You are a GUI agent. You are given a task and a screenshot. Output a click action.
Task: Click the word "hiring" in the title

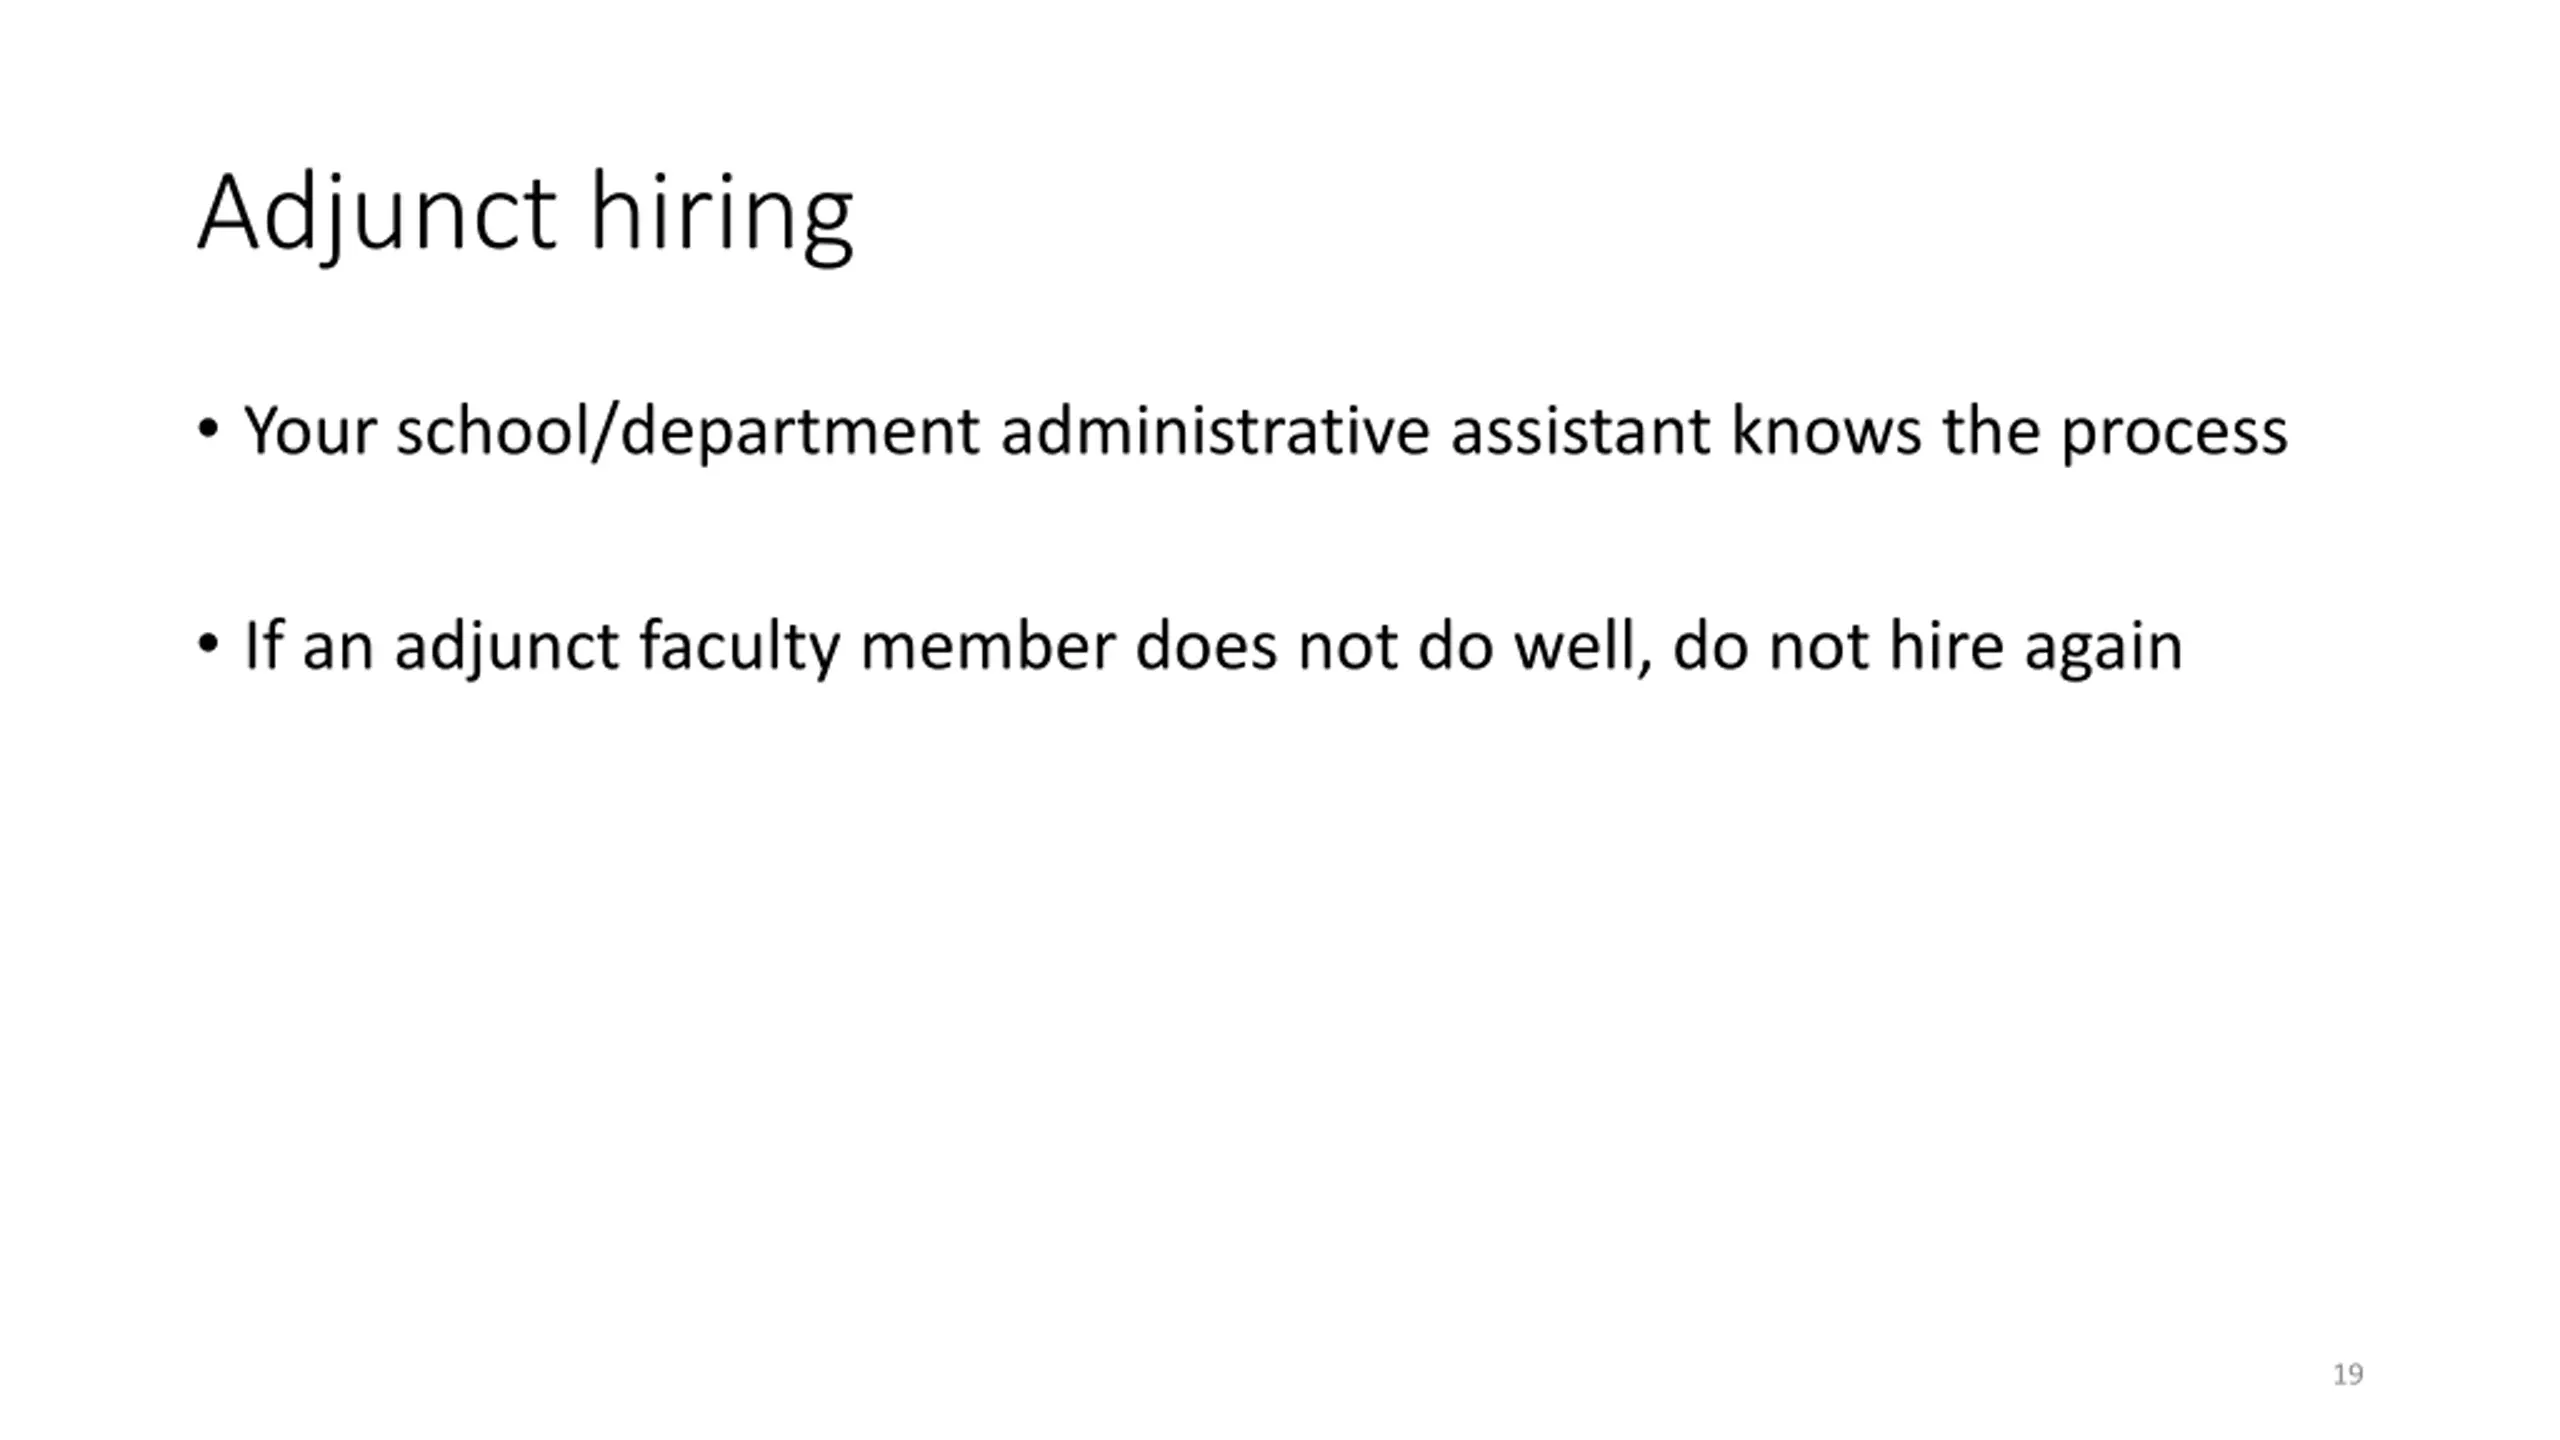(x=721, y=213)
